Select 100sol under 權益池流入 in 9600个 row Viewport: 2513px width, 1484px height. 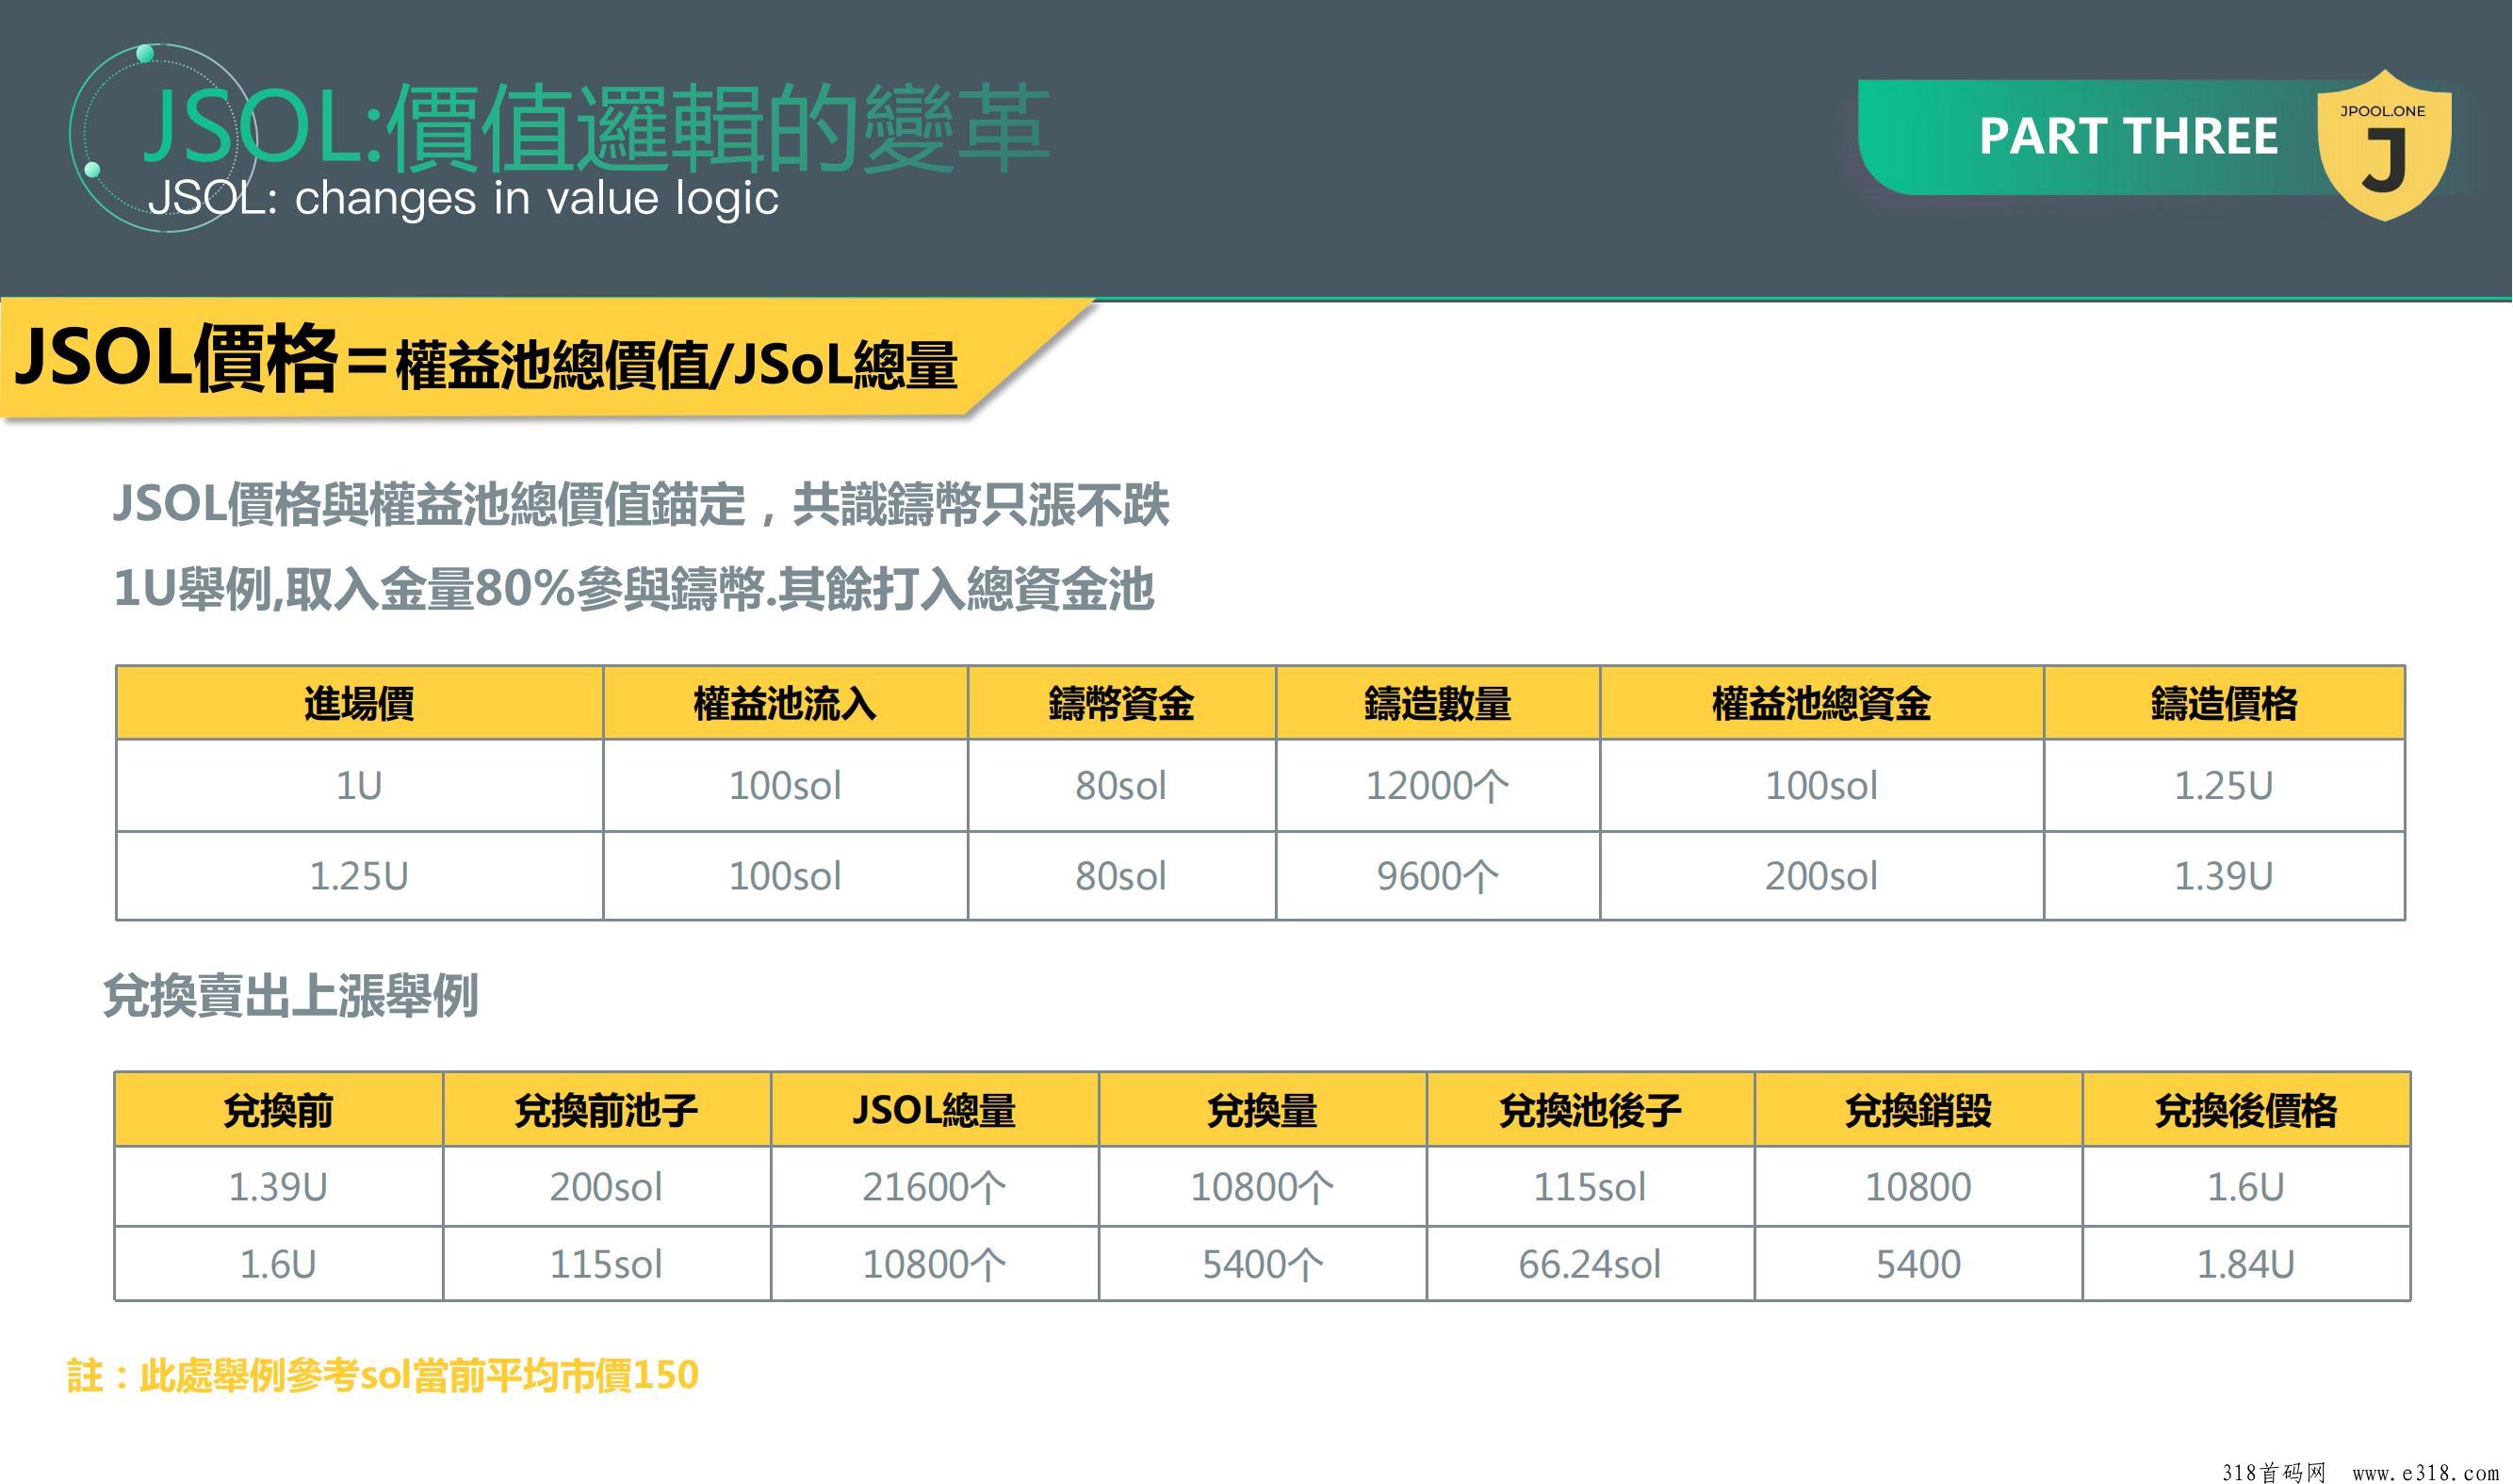(785, 876)
